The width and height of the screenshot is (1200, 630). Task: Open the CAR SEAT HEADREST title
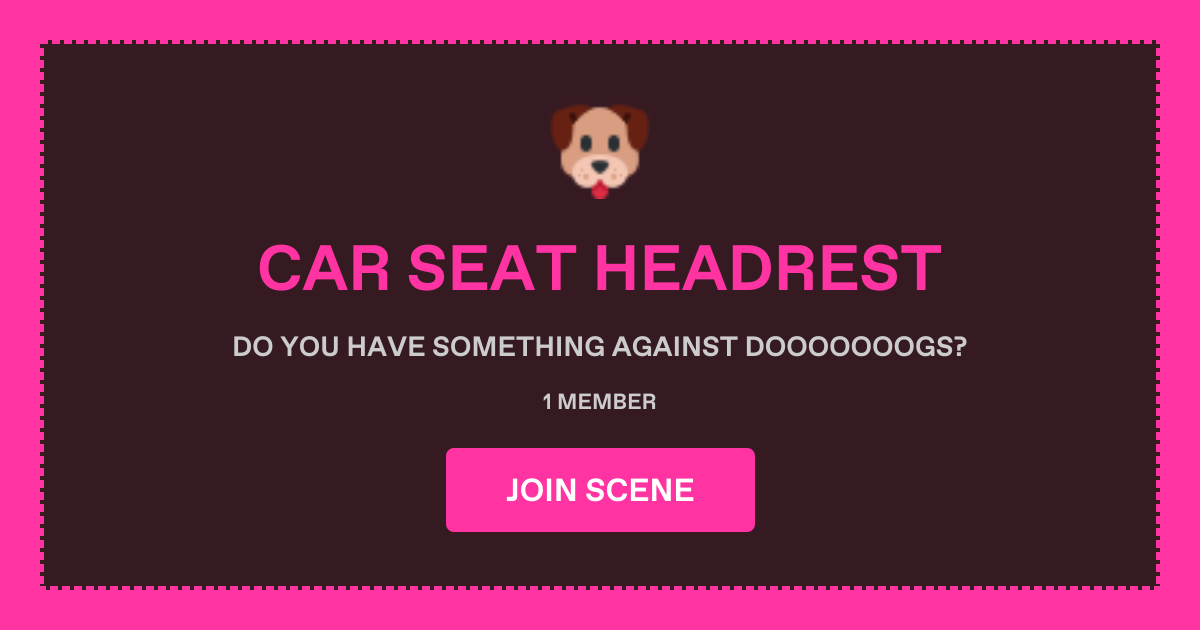point(600,268)
